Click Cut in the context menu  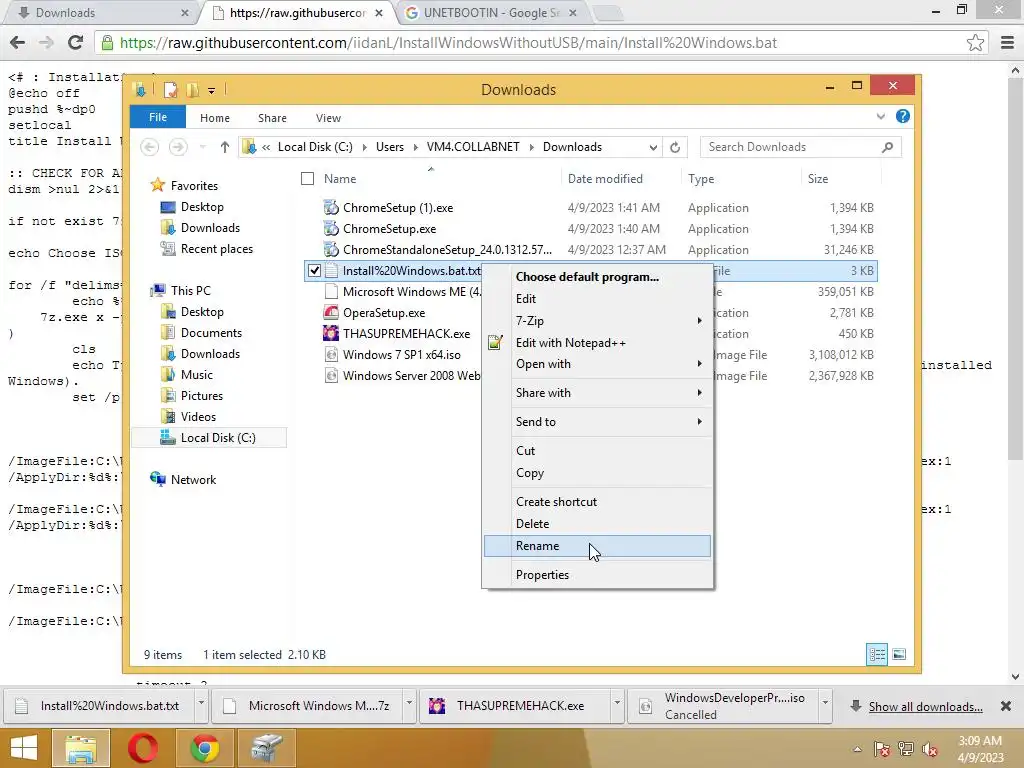click(597, 451)
